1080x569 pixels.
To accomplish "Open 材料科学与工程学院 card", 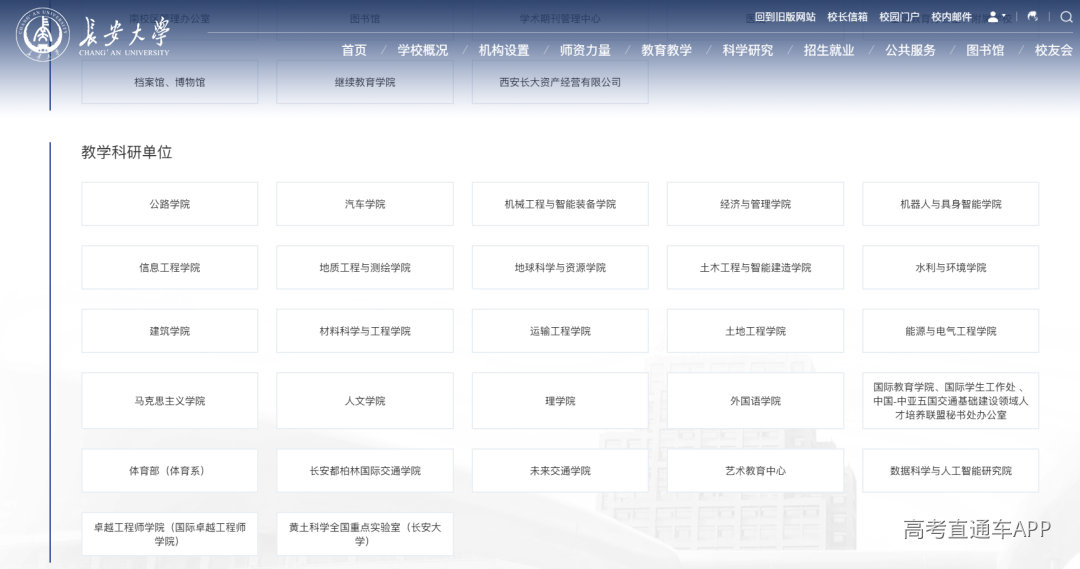I will pyautogui.click(x=365, y=331).
